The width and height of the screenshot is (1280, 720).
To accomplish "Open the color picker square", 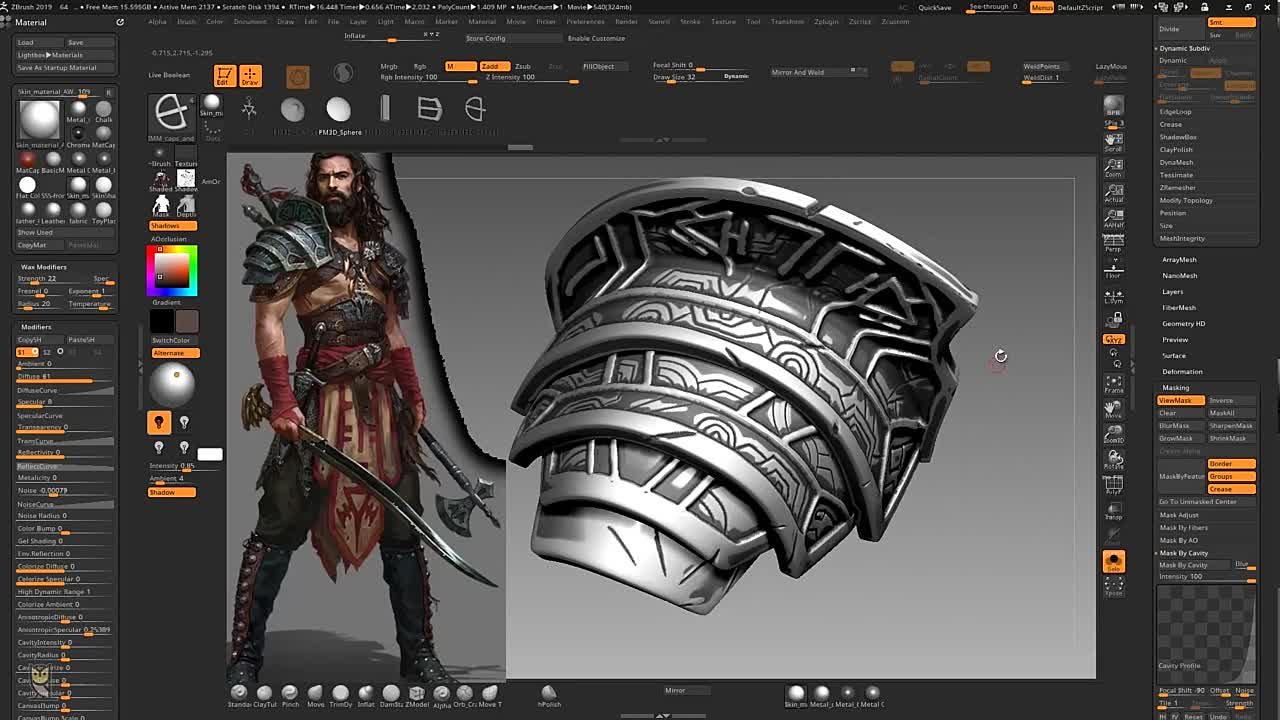I will click(x=172, y=270).
